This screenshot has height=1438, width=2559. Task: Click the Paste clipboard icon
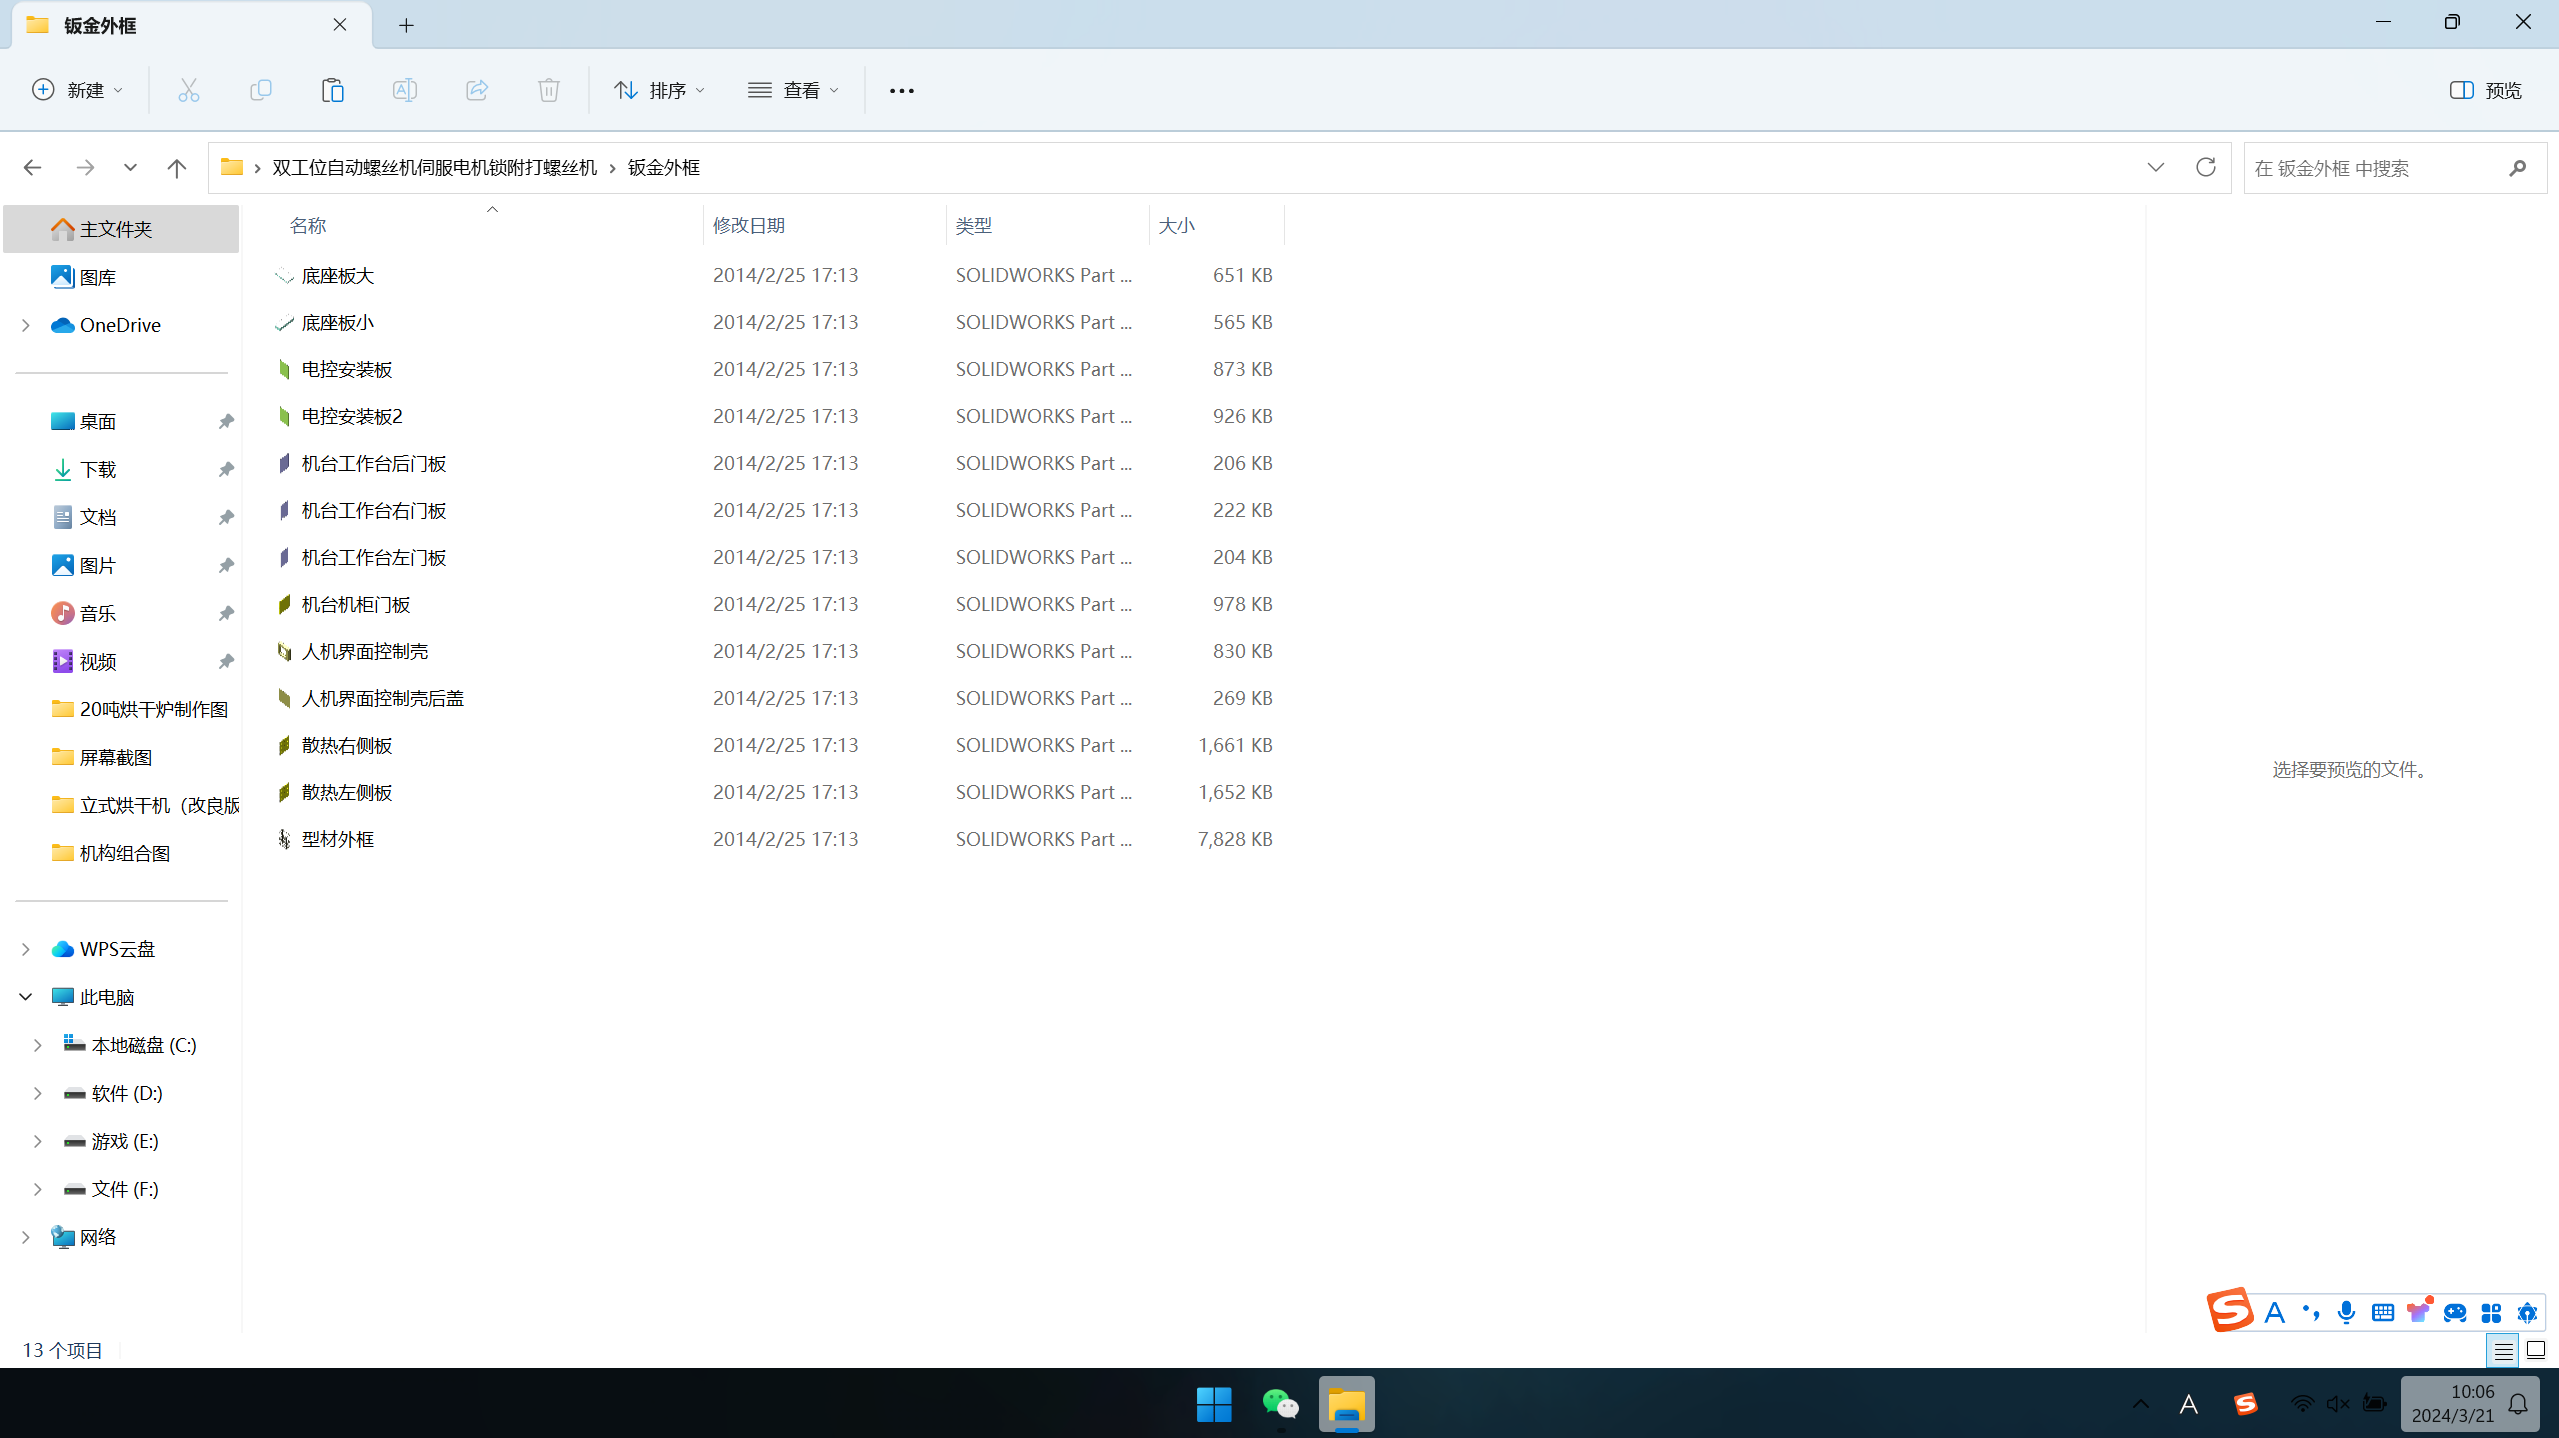click(332, 90)
